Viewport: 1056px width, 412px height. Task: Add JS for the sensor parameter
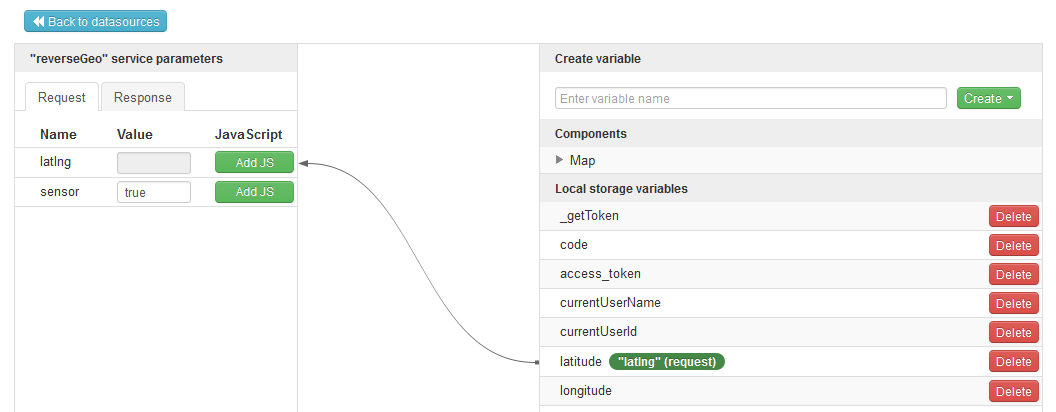coord(254,192)
